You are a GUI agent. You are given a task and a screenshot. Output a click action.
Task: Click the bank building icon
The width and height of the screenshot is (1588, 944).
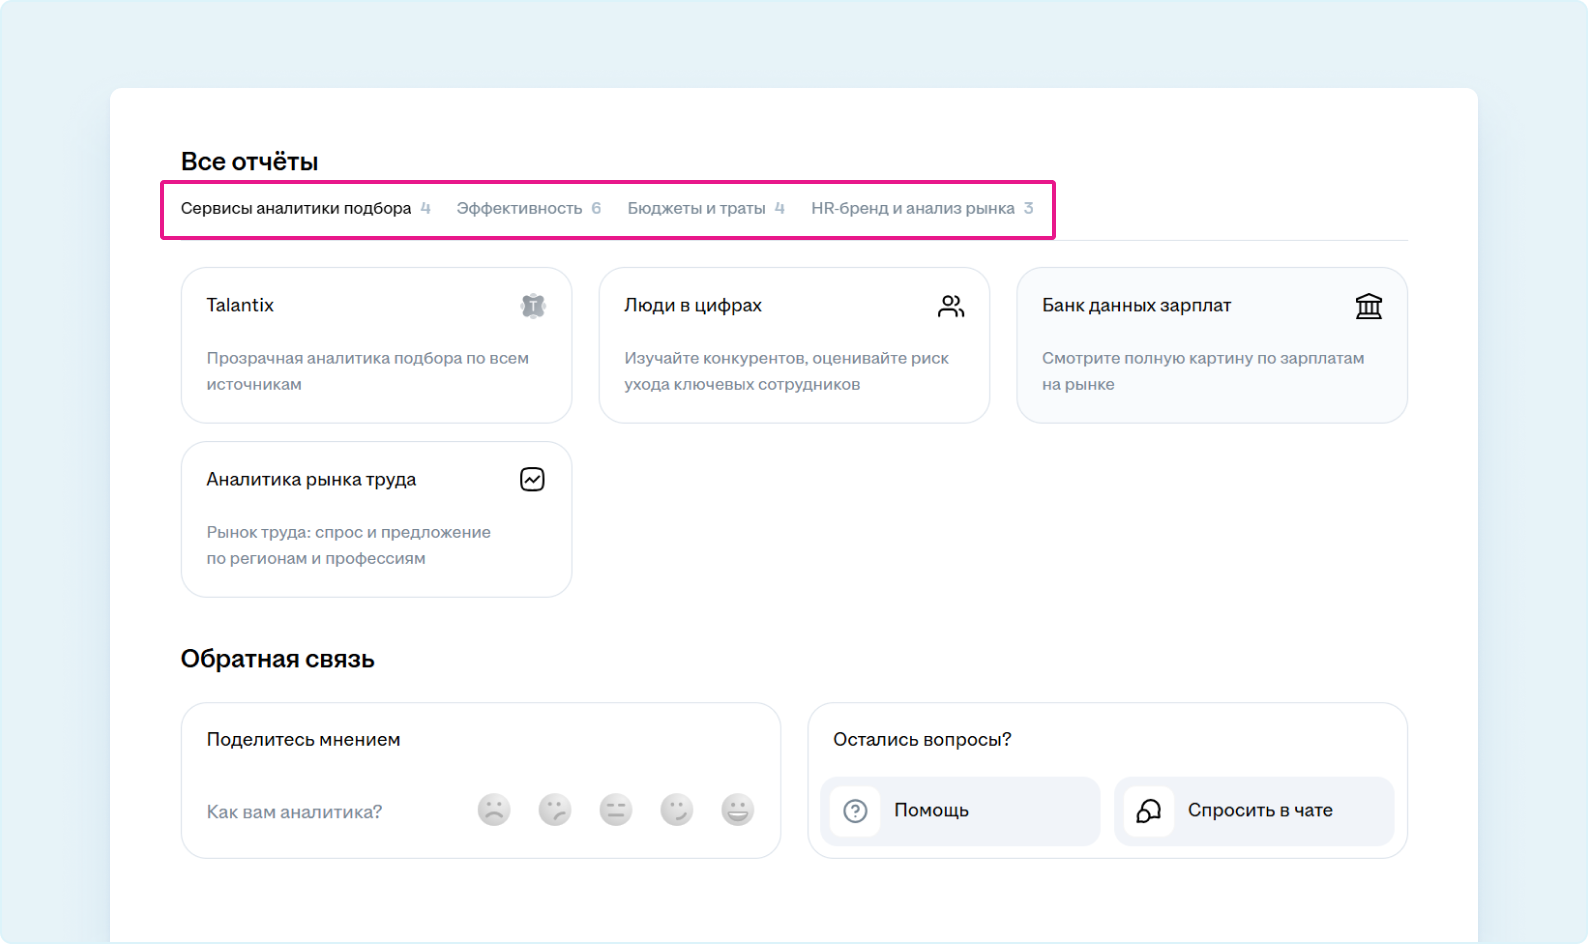(1368, 306)
